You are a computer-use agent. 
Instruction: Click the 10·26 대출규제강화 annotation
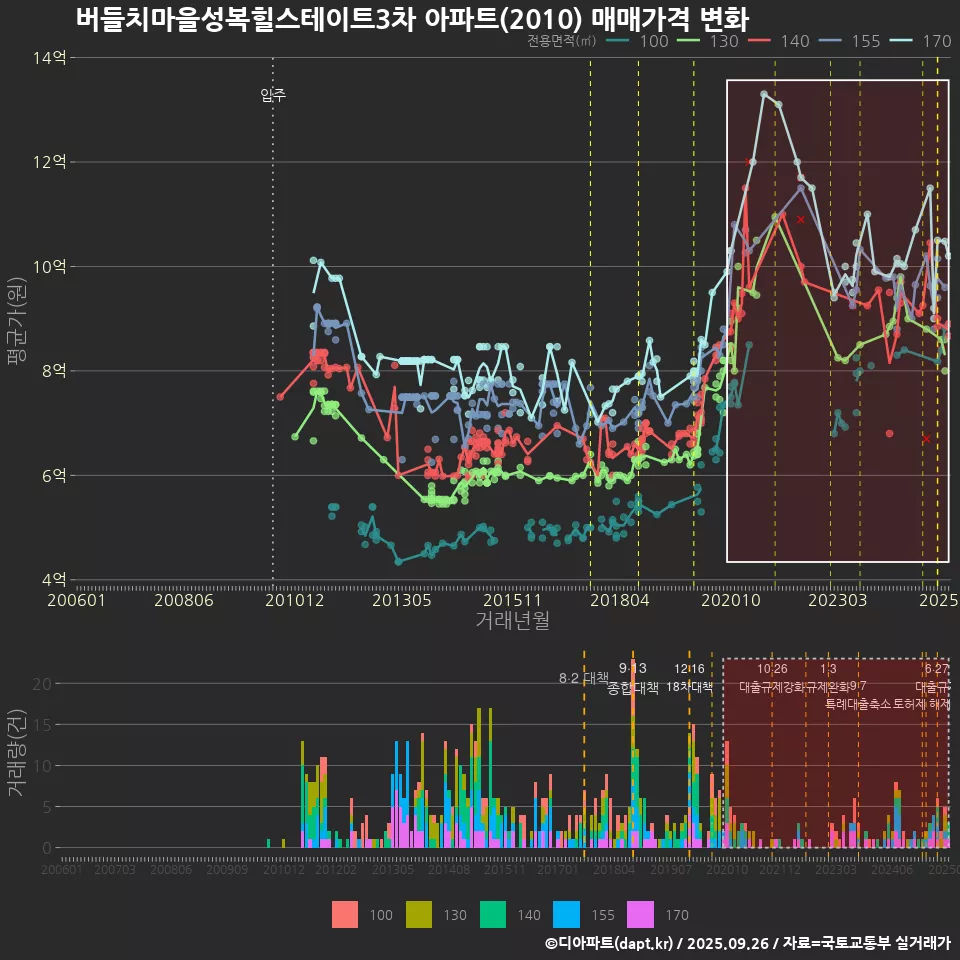[771, 678]
